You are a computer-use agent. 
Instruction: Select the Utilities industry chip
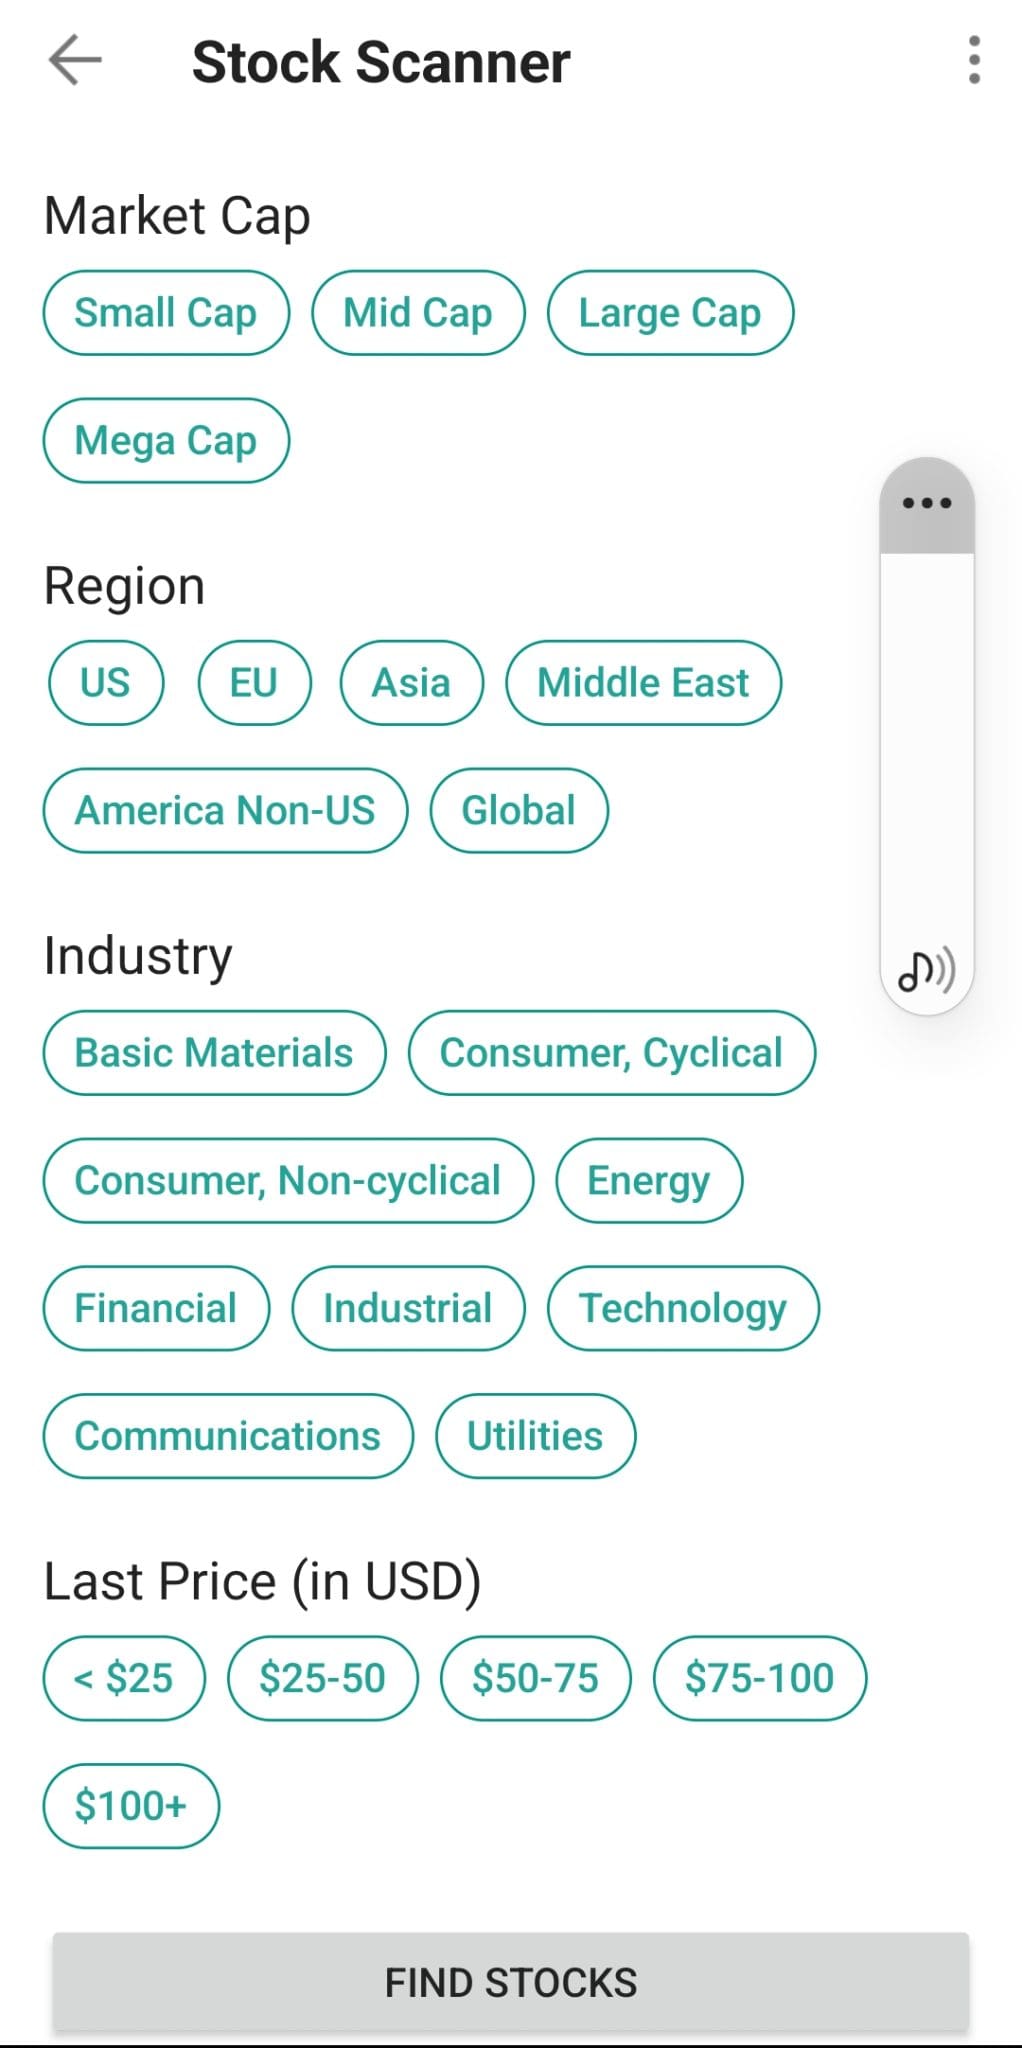pos(535,1437)
